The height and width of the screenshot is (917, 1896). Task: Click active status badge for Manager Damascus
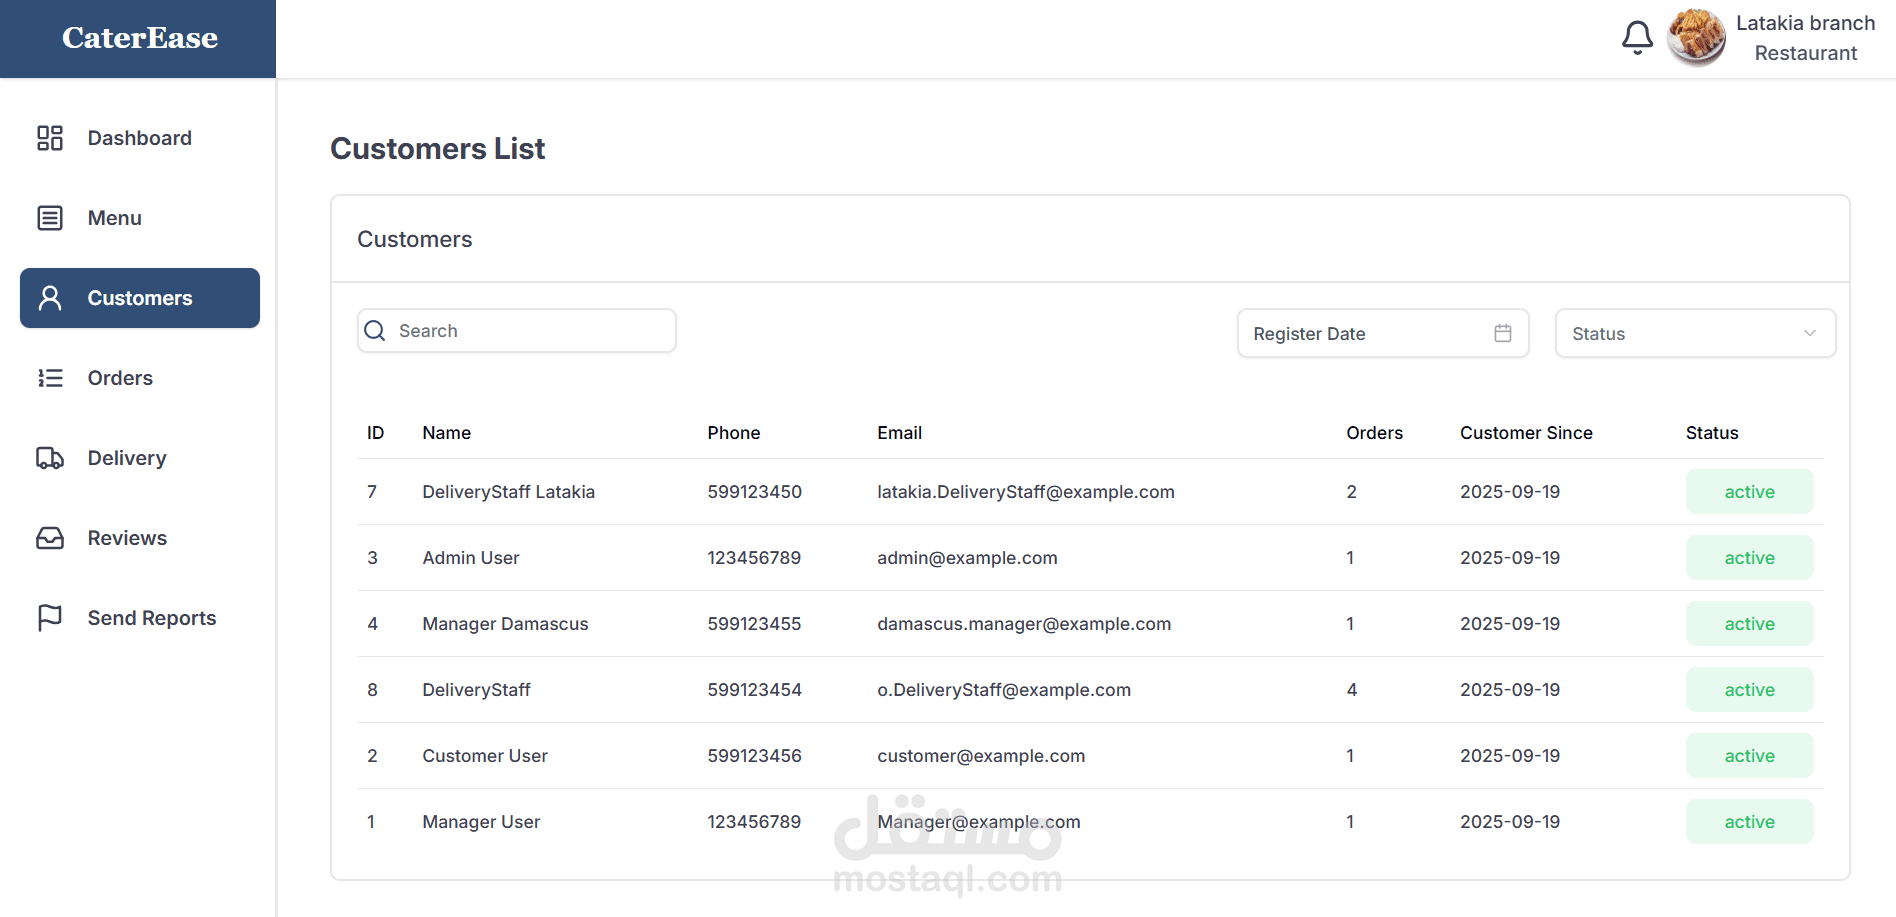coord(1749,624)
